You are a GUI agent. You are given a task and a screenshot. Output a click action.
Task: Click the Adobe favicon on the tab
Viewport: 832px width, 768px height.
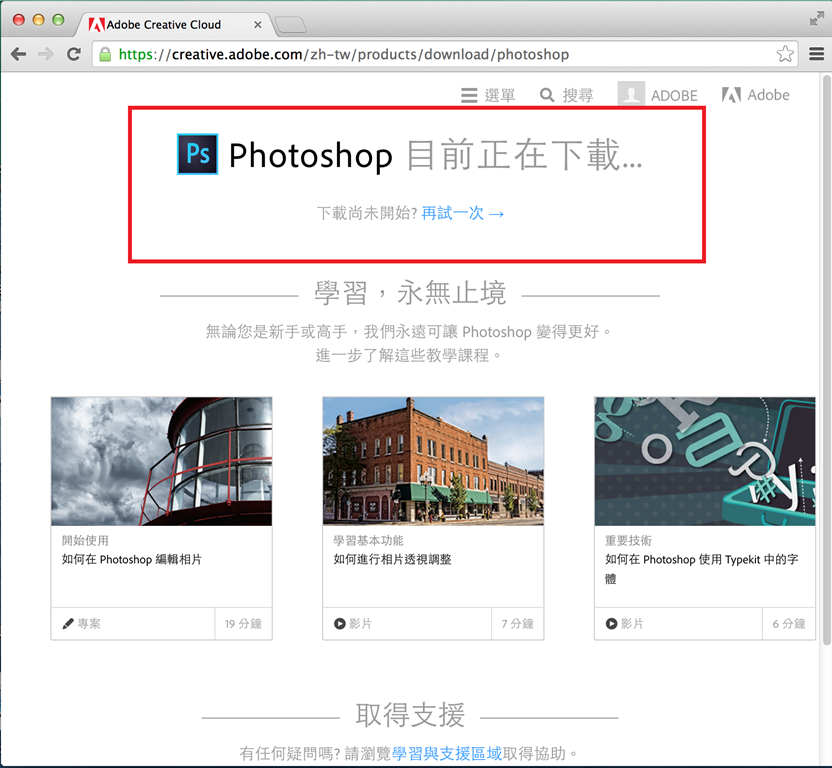click(96, 24)
